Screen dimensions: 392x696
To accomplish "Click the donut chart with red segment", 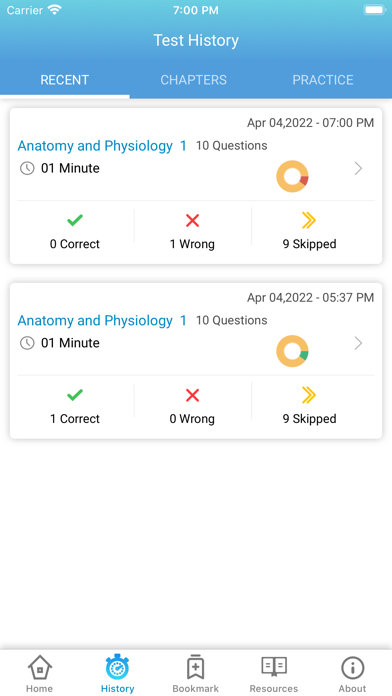I will pos(292,176).
